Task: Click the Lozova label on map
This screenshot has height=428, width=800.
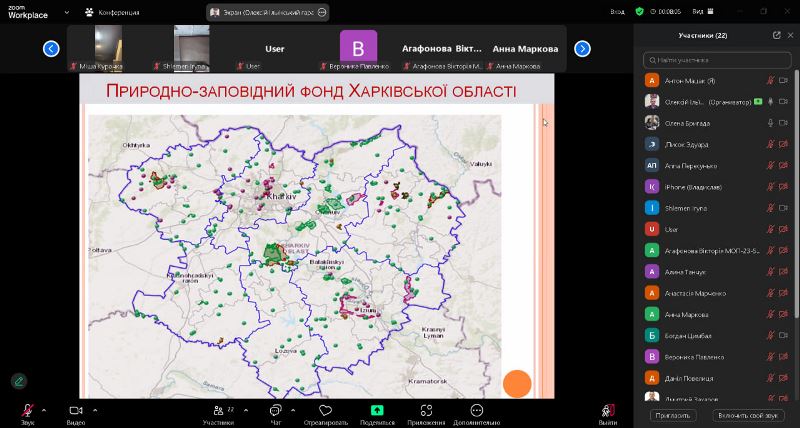Action: [286, 351]
